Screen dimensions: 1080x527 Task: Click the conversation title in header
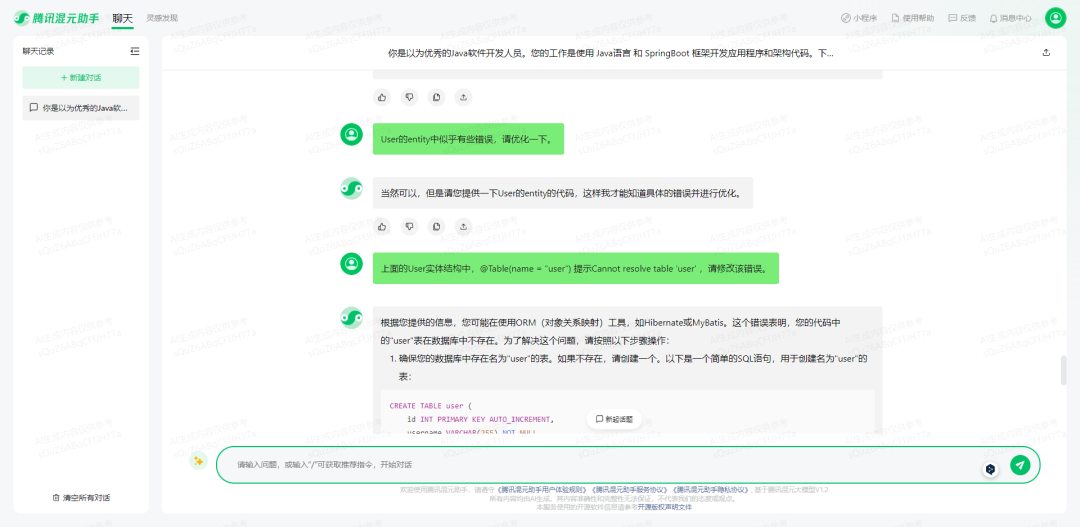[611, 53]
